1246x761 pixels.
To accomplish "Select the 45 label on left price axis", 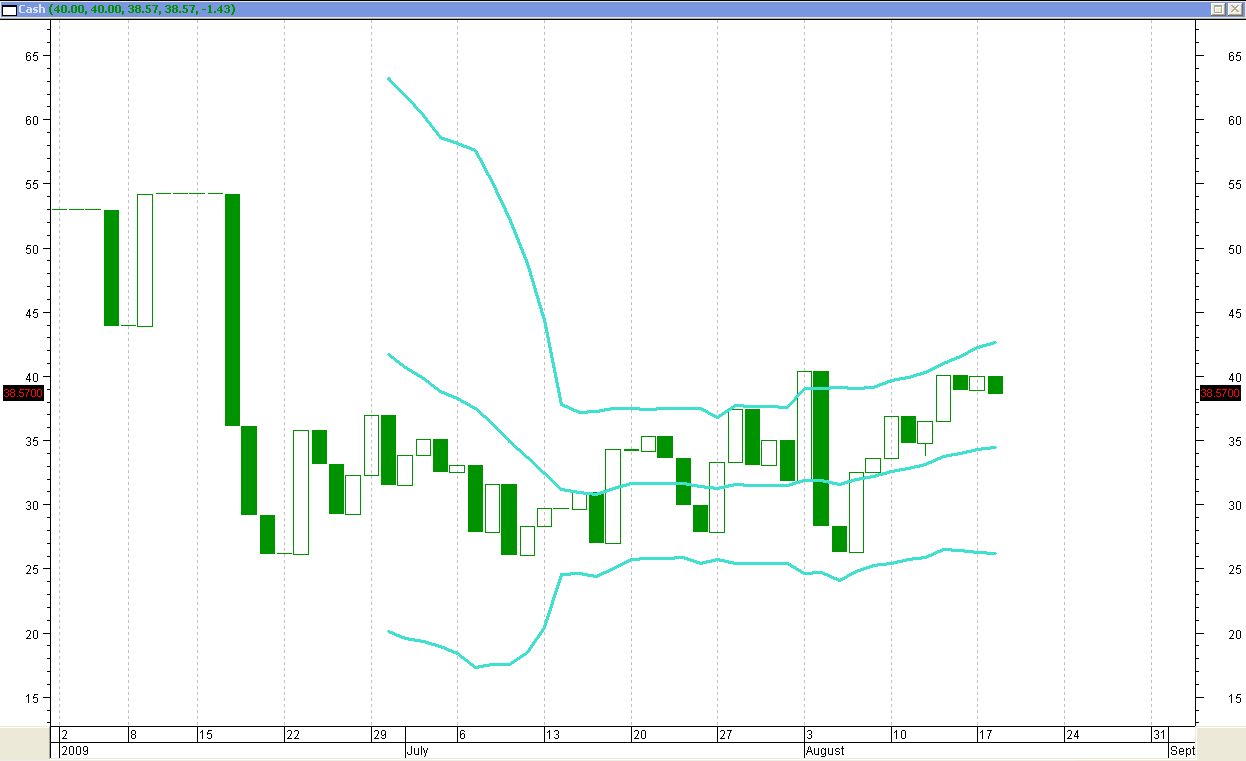I will (x=31, y=313).
